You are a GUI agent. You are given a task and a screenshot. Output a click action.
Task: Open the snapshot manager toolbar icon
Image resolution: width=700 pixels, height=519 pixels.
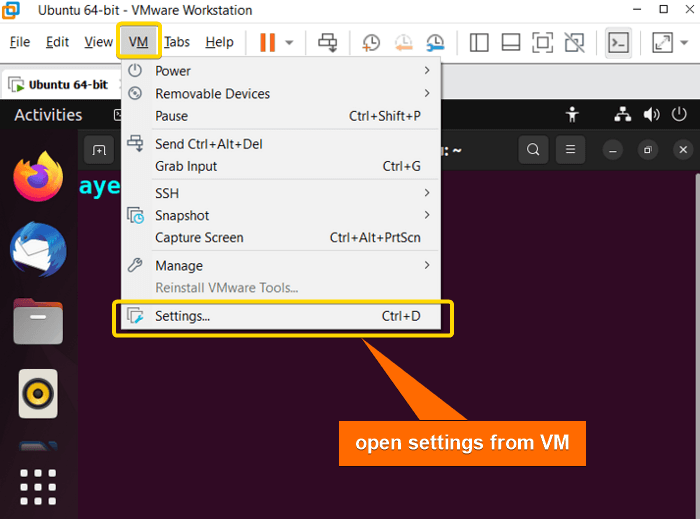435,43
